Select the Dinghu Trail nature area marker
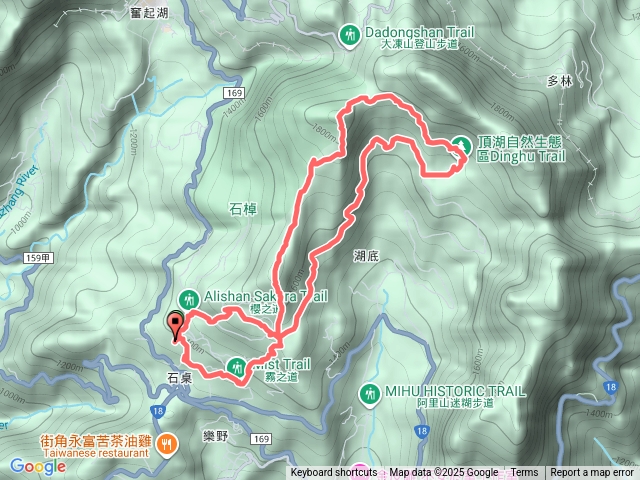 click(461, 146)
